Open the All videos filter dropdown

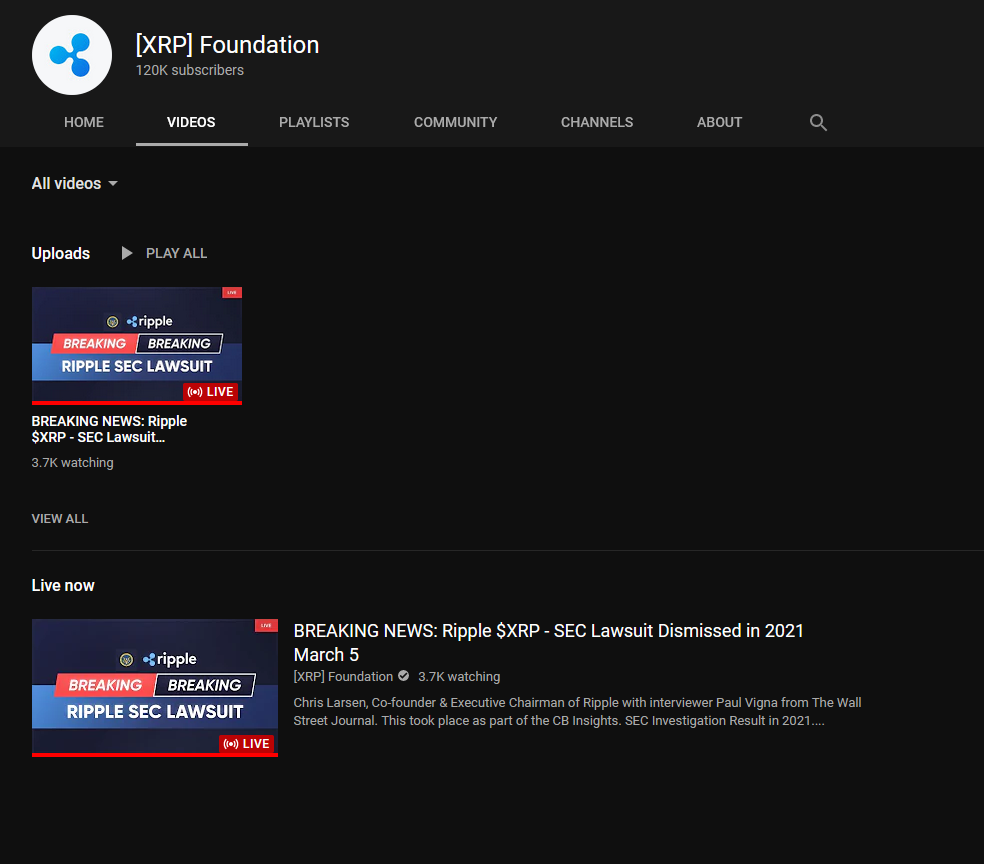tap(66, 183)
